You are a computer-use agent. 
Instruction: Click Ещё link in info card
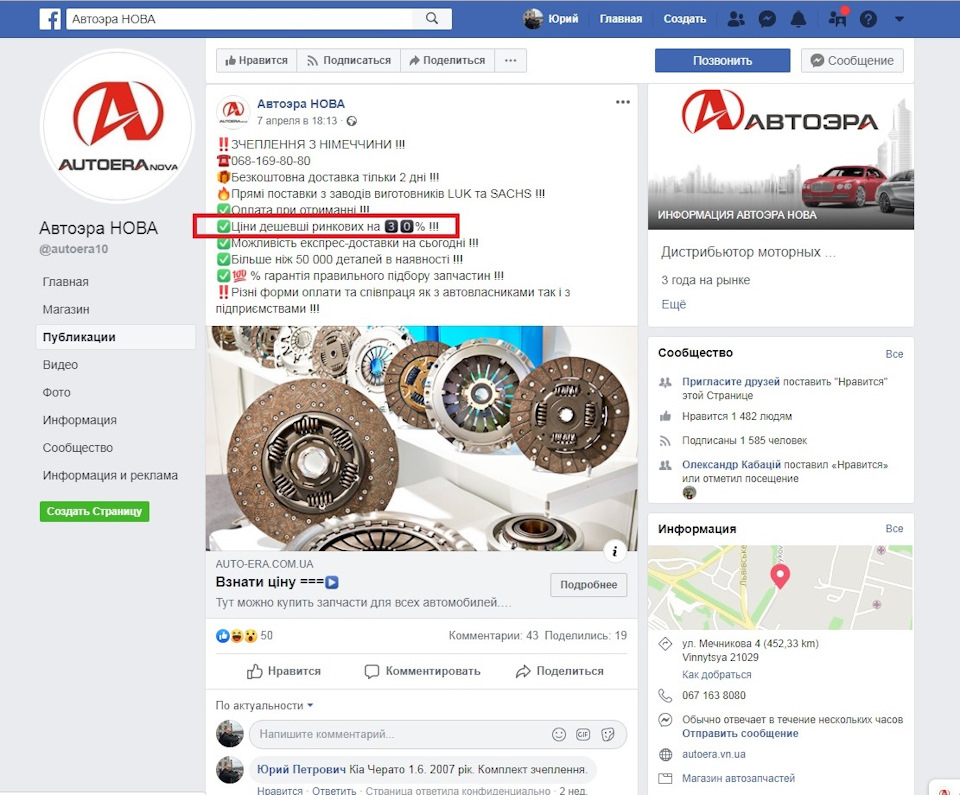pos(673,304)
